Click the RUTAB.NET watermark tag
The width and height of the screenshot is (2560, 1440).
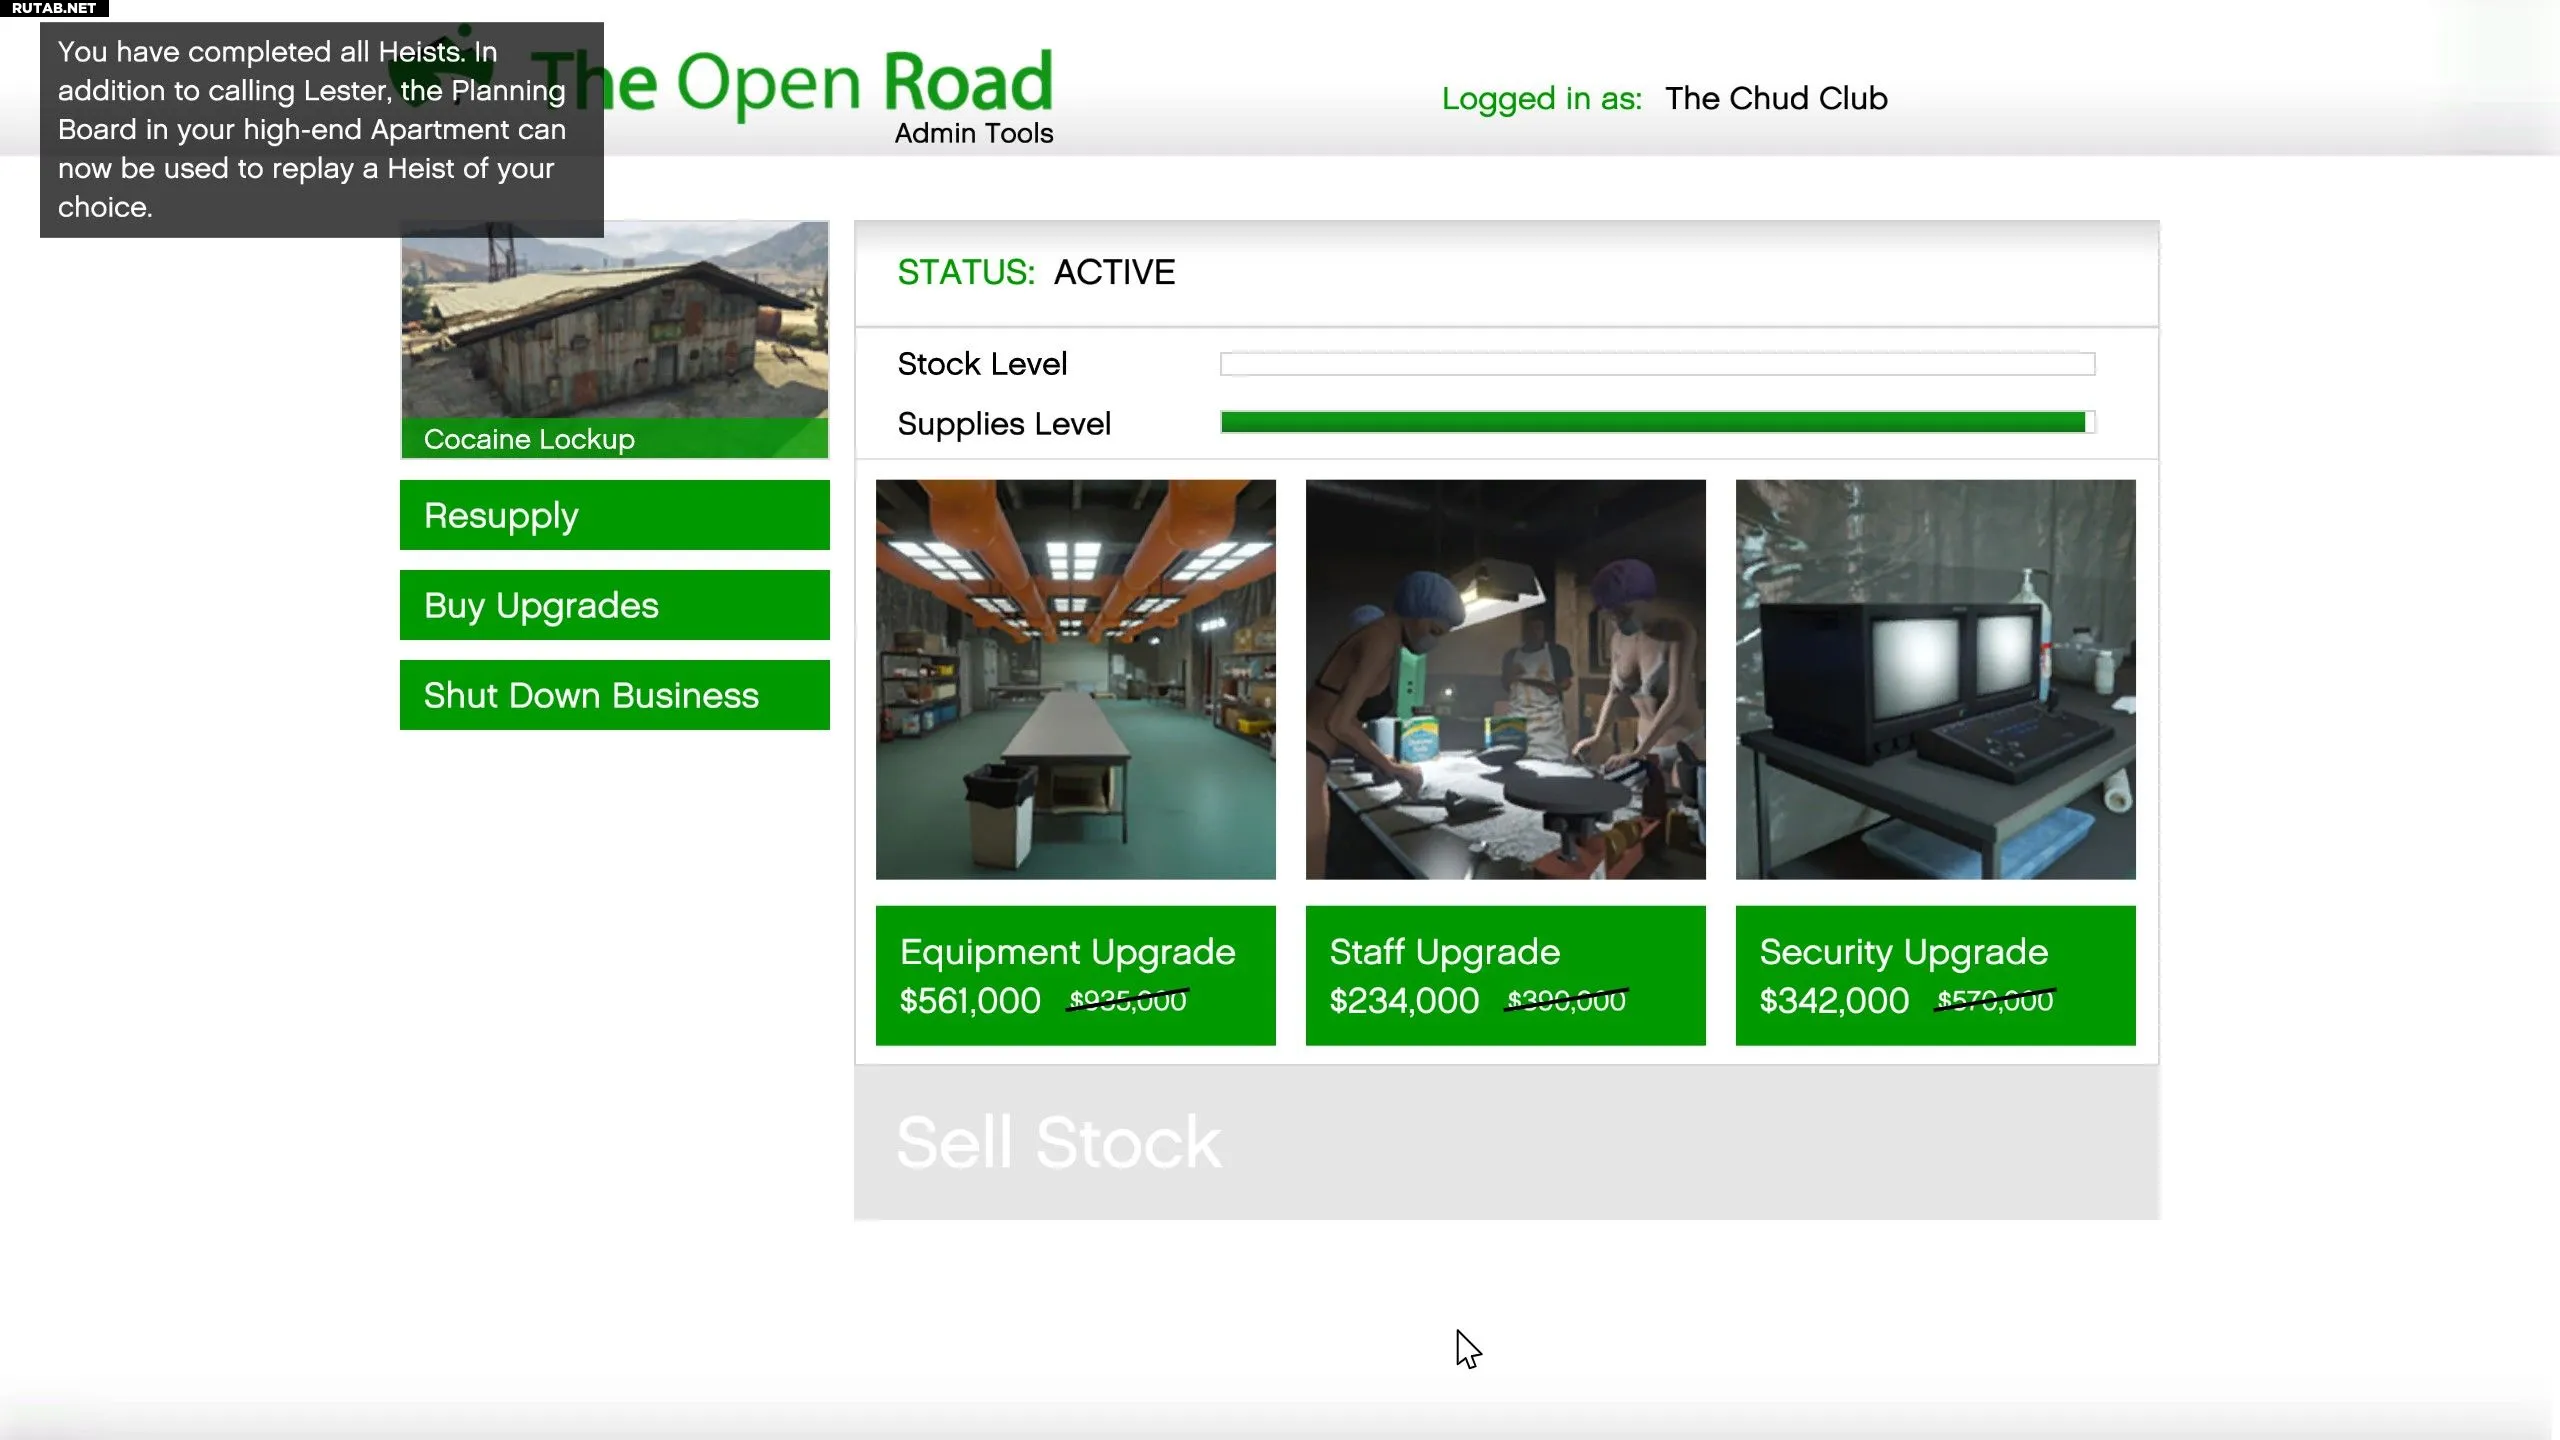coord(54,8)
